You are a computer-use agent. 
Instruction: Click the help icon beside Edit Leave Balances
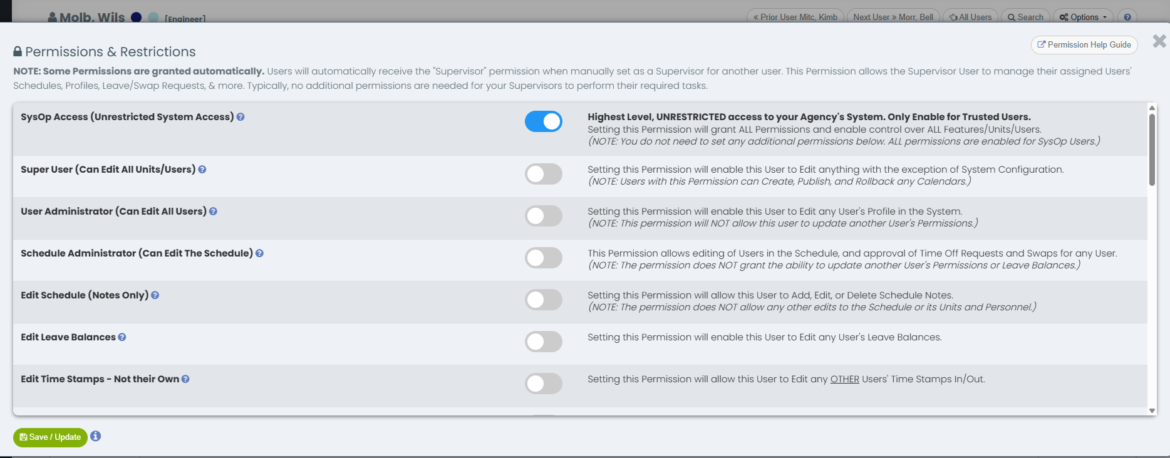[x=122, y=337]
